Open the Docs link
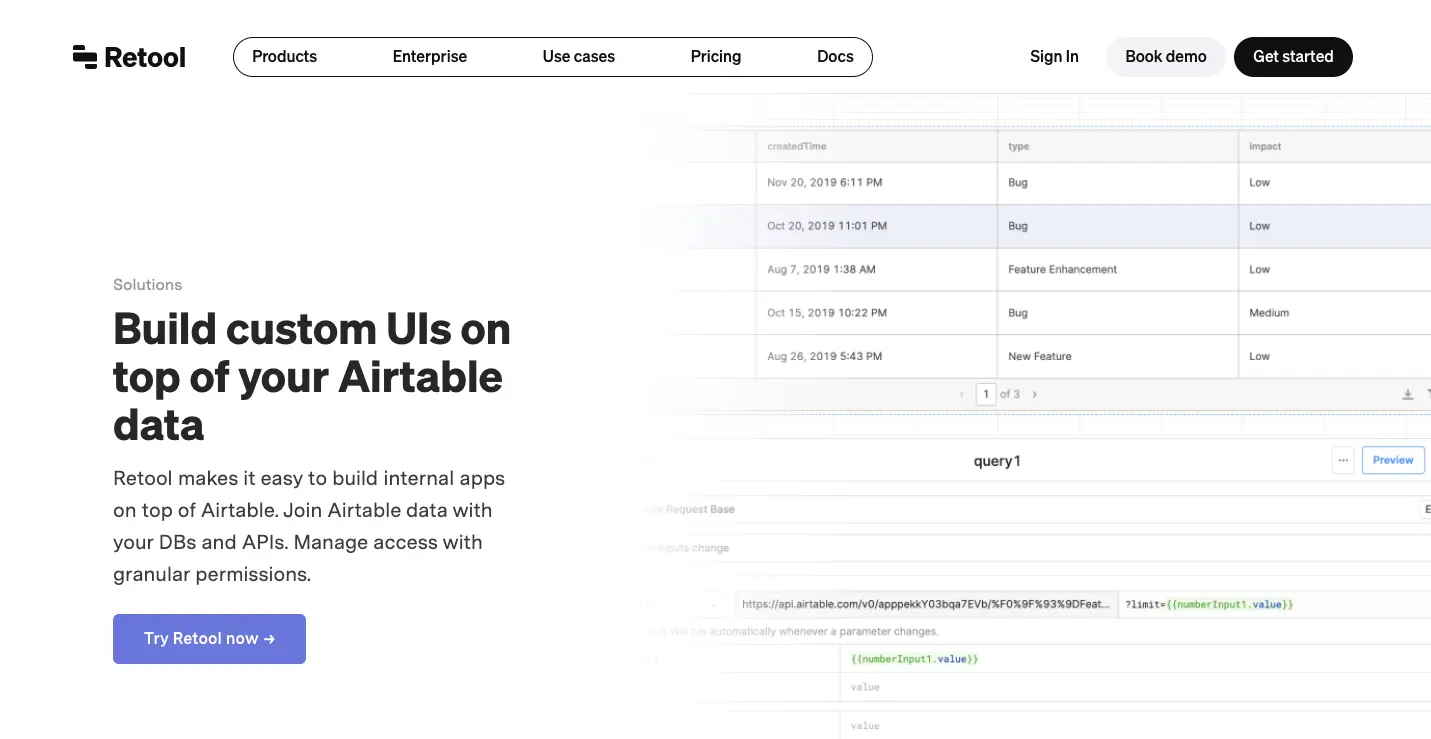Screen dimensions: 1431x739 (835, 57)
